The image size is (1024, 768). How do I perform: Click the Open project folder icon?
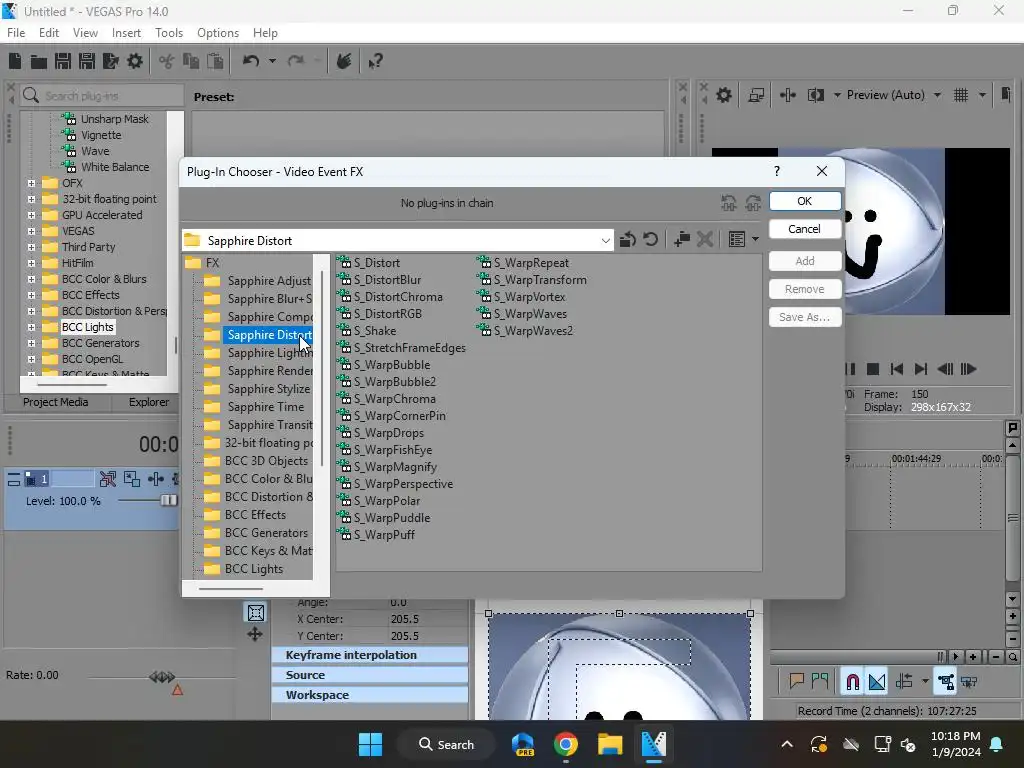click(39, 61)
